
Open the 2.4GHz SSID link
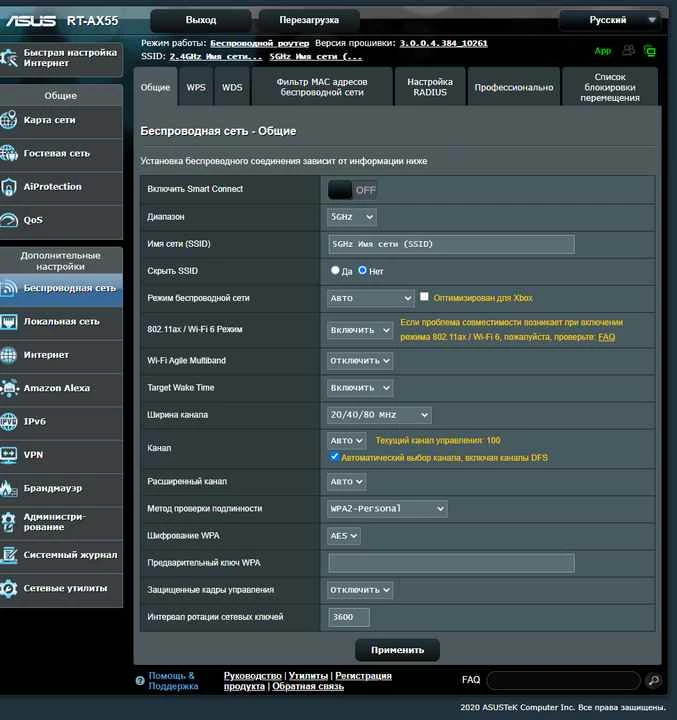pyautogui.click(x=216, y=57)
